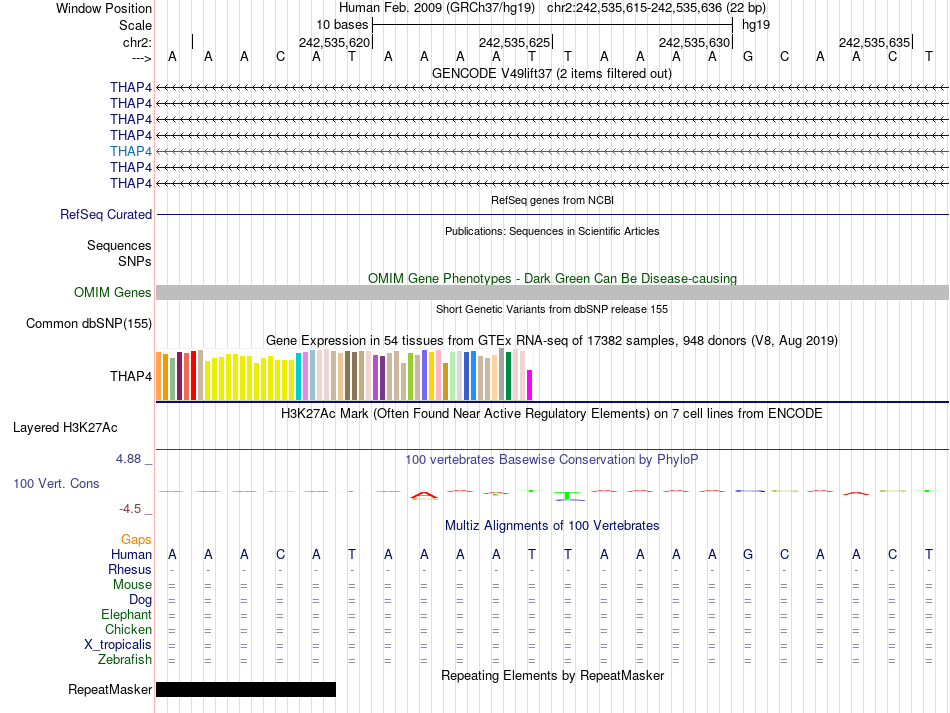Click the GENCODE V49lift37 track title

pyautogui.click(x=551, y=73)
